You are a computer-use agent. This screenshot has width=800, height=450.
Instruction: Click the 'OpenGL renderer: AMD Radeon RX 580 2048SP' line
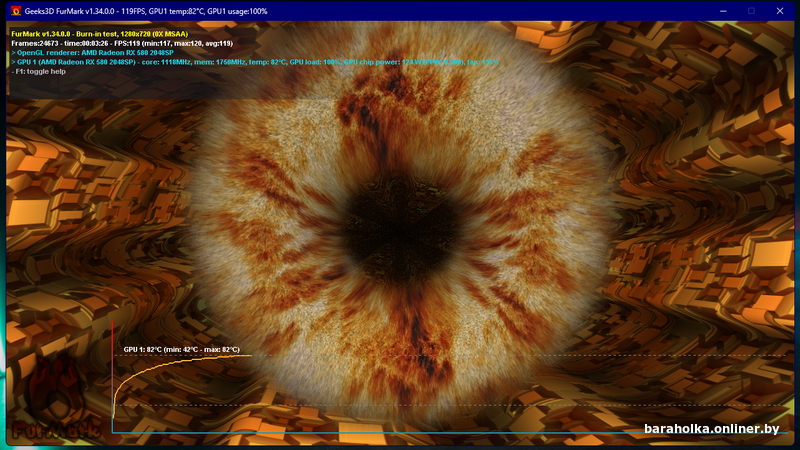pos(92,53)
